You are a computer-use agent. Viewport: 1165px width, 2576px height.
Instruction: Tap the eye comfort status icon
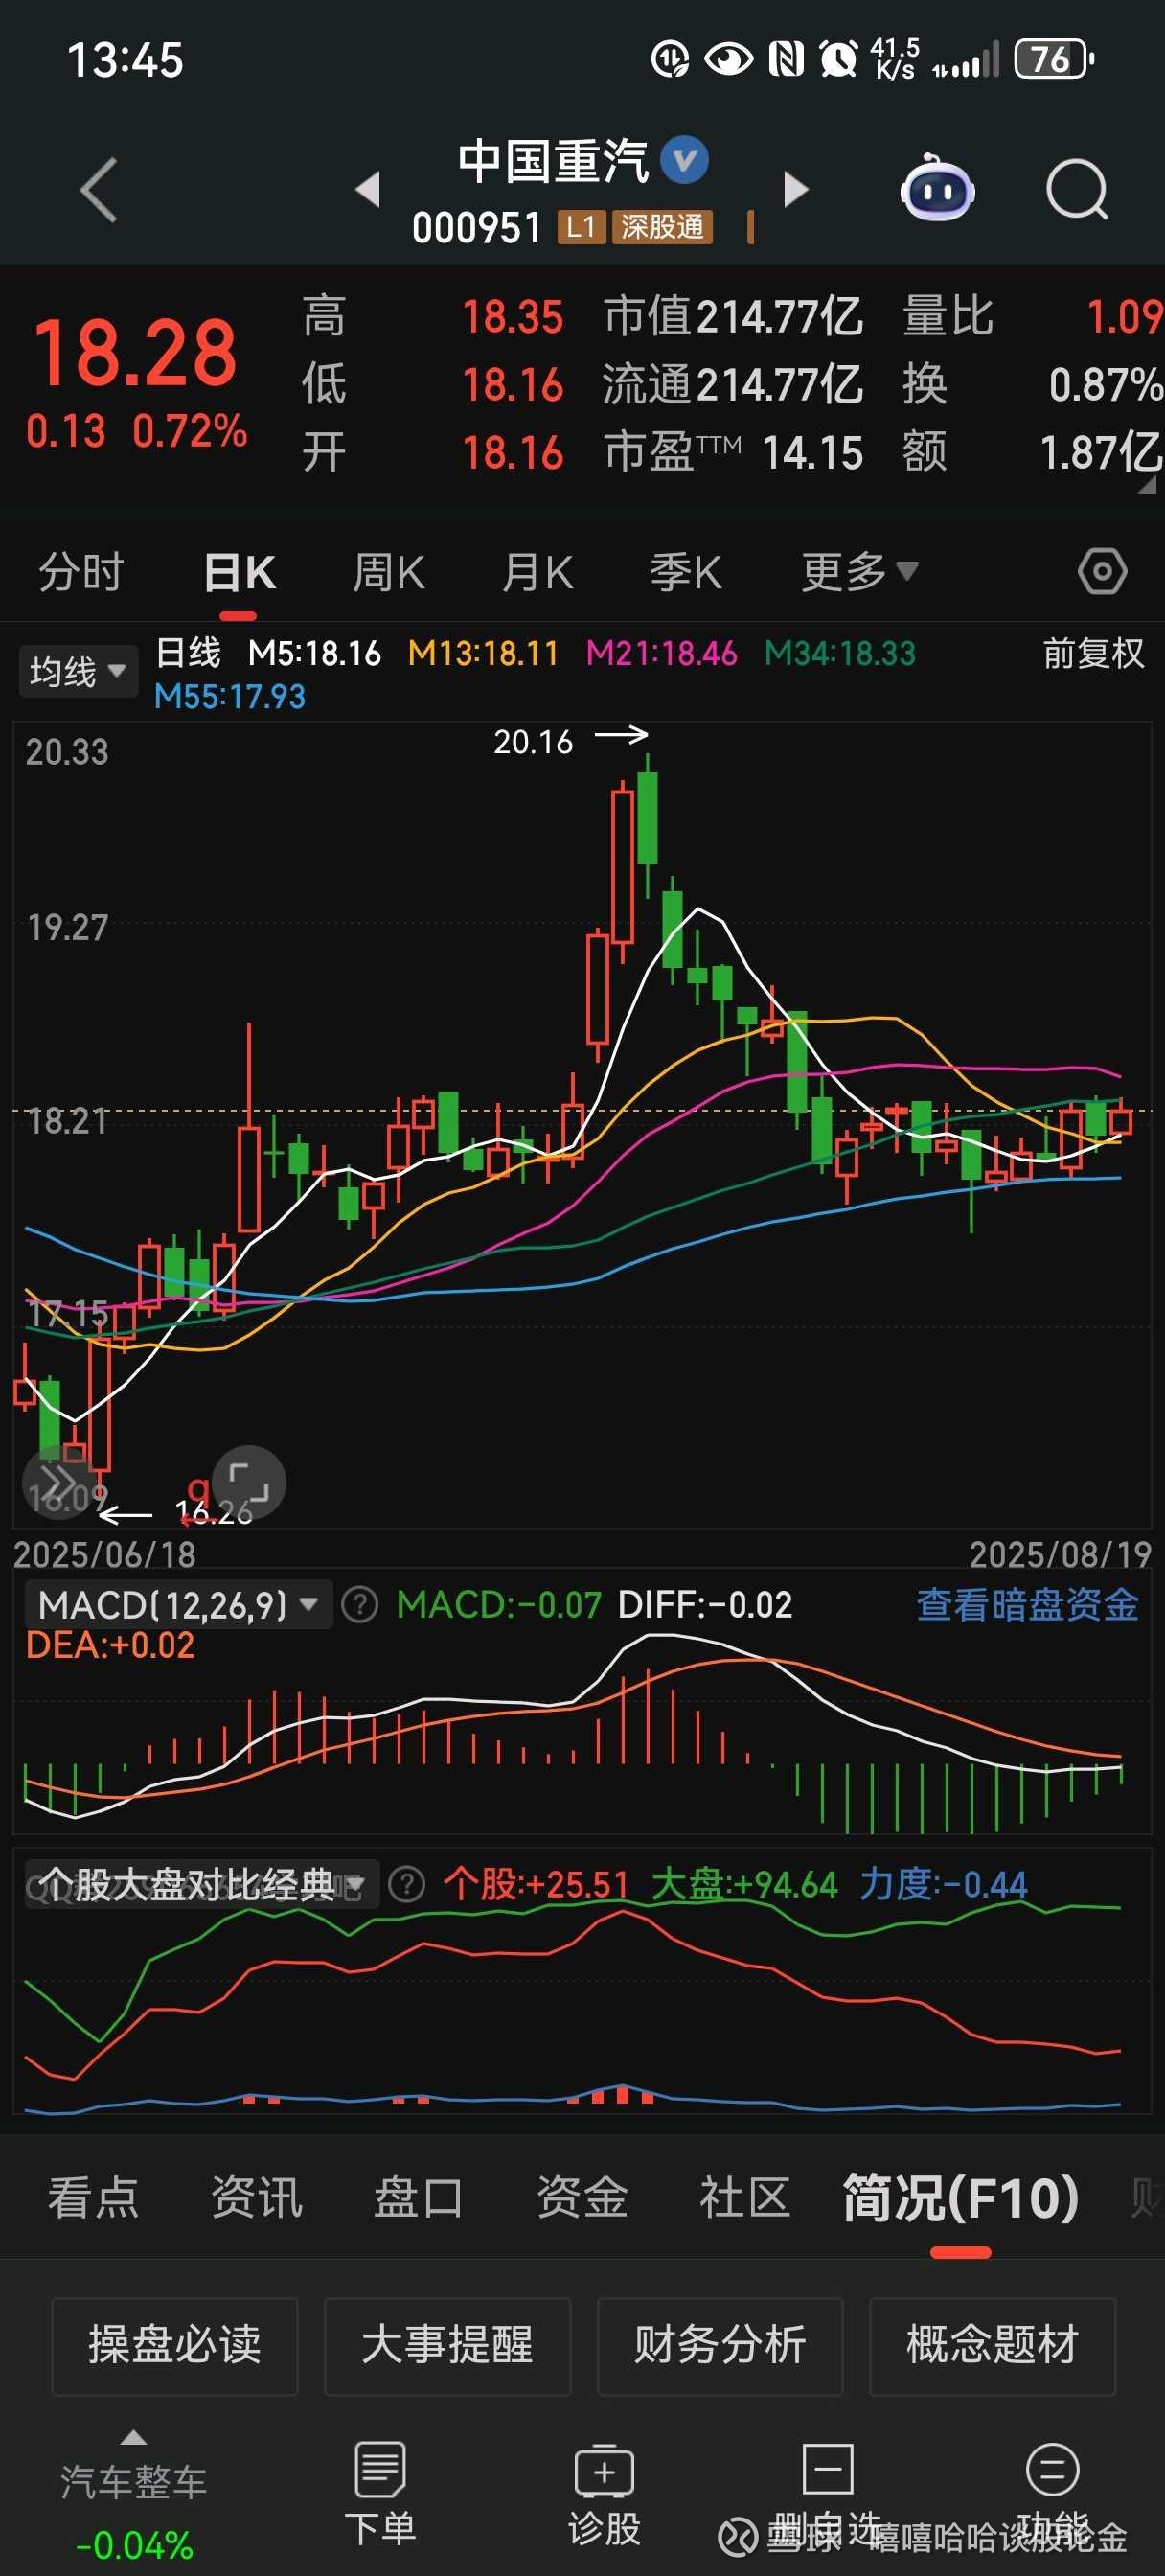[x=728, y=59]
